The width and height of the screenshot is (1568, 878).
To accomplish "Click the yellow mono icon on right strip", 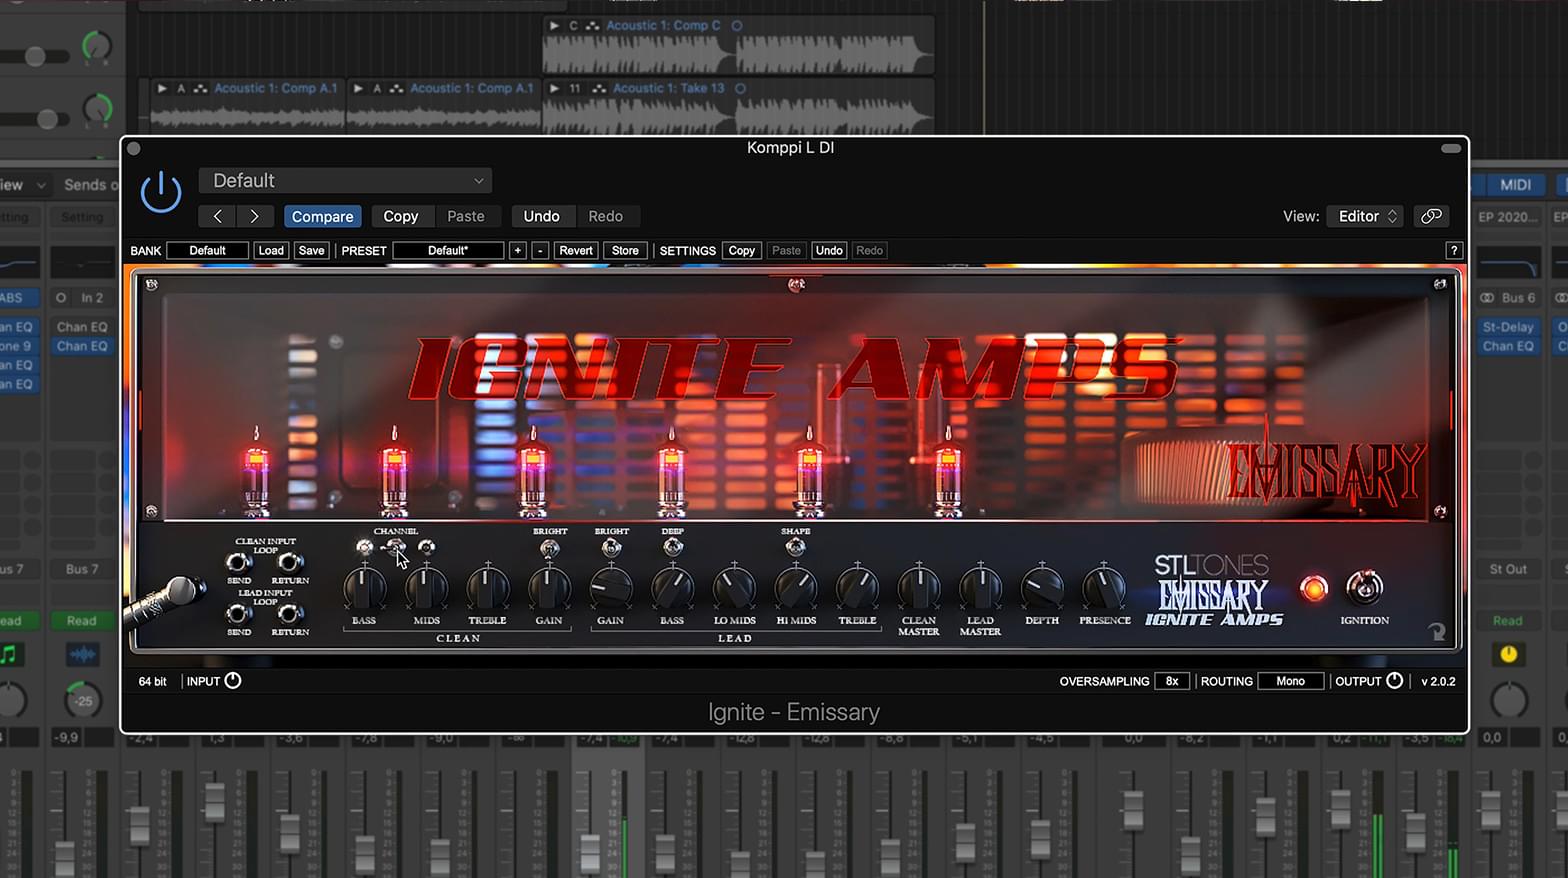I will [1508, 654].
